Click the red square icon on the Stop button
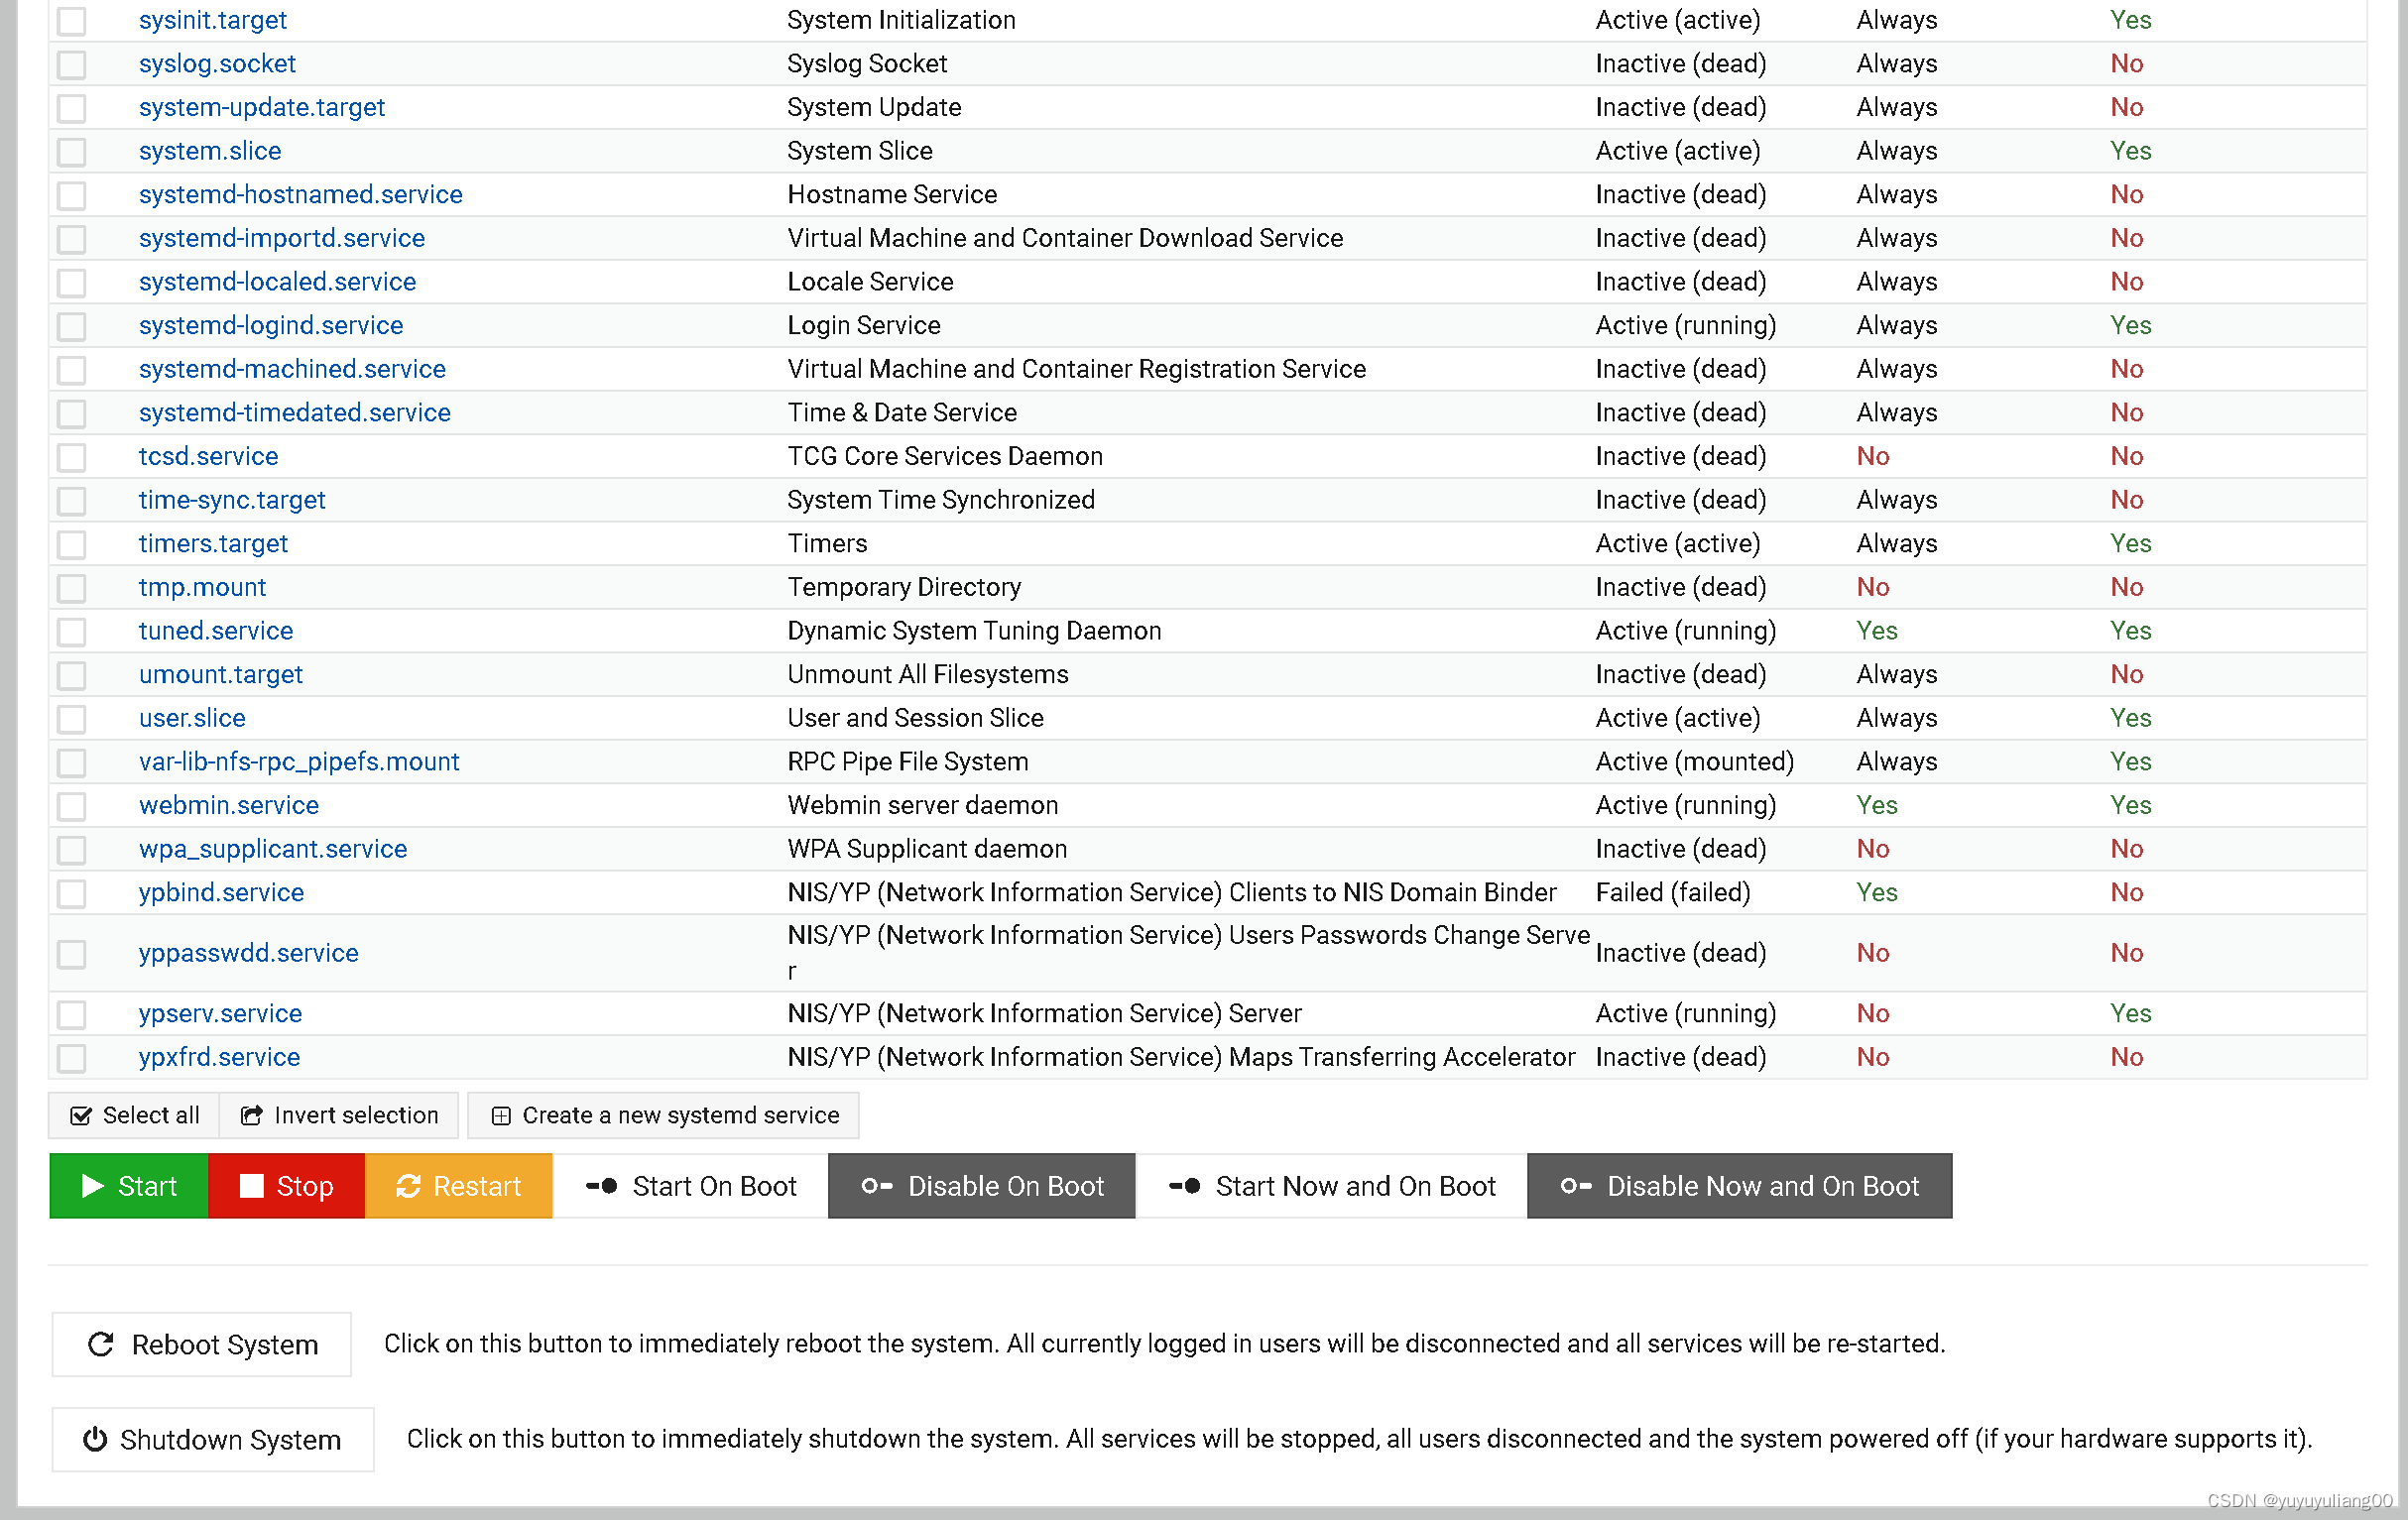The image size is (2408, 1520). (x=252, y=1186)
